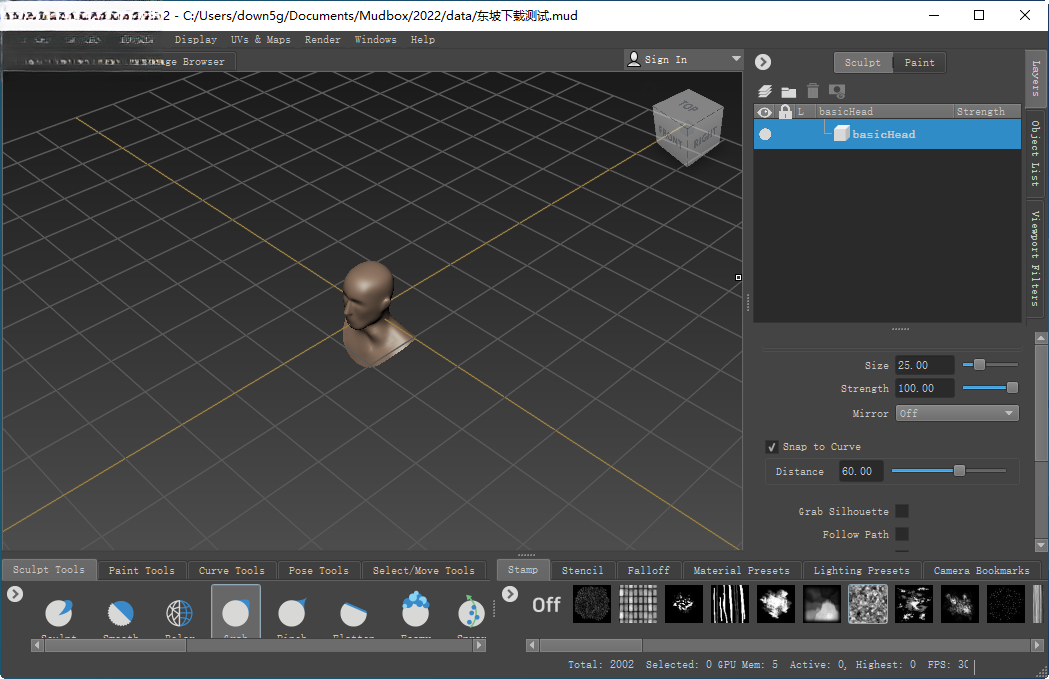The width and height of the screenshot is (1049, 679).
Task: Click the New Layer Folder icon
Action: pyautogui.click(x=789, y=92)
